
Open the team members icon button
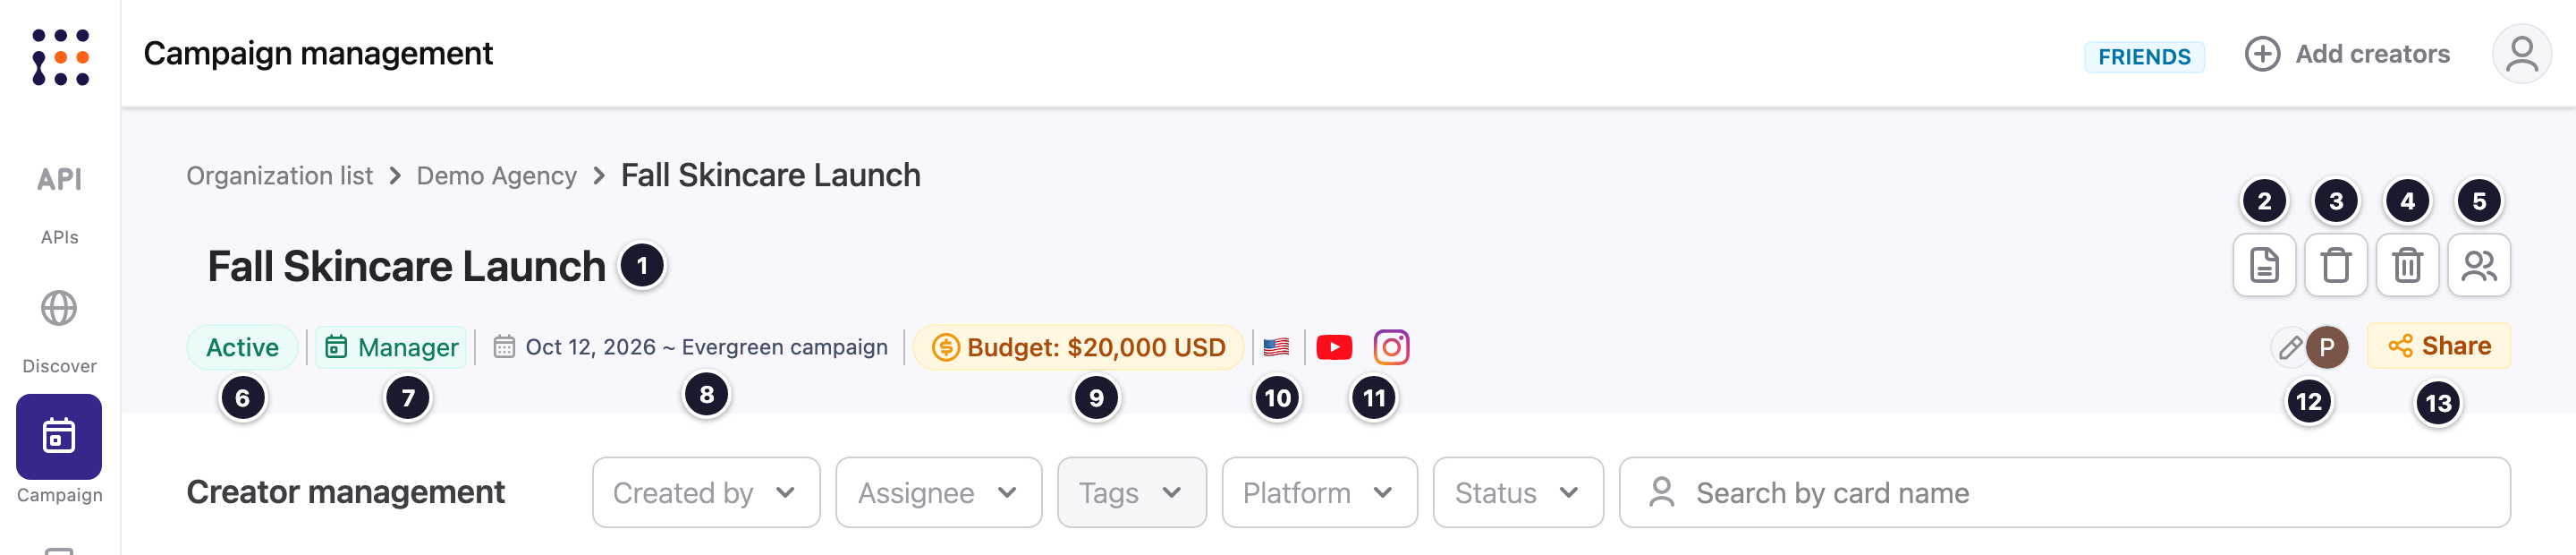(2478, 265)
